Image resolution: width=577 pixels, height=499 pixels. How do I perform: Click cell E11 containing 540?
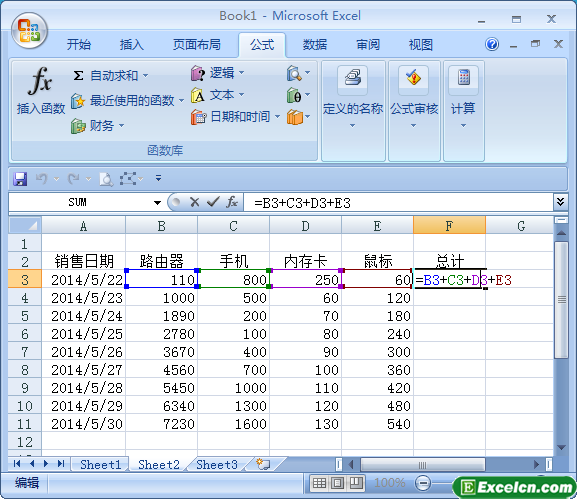coord(377,424)
